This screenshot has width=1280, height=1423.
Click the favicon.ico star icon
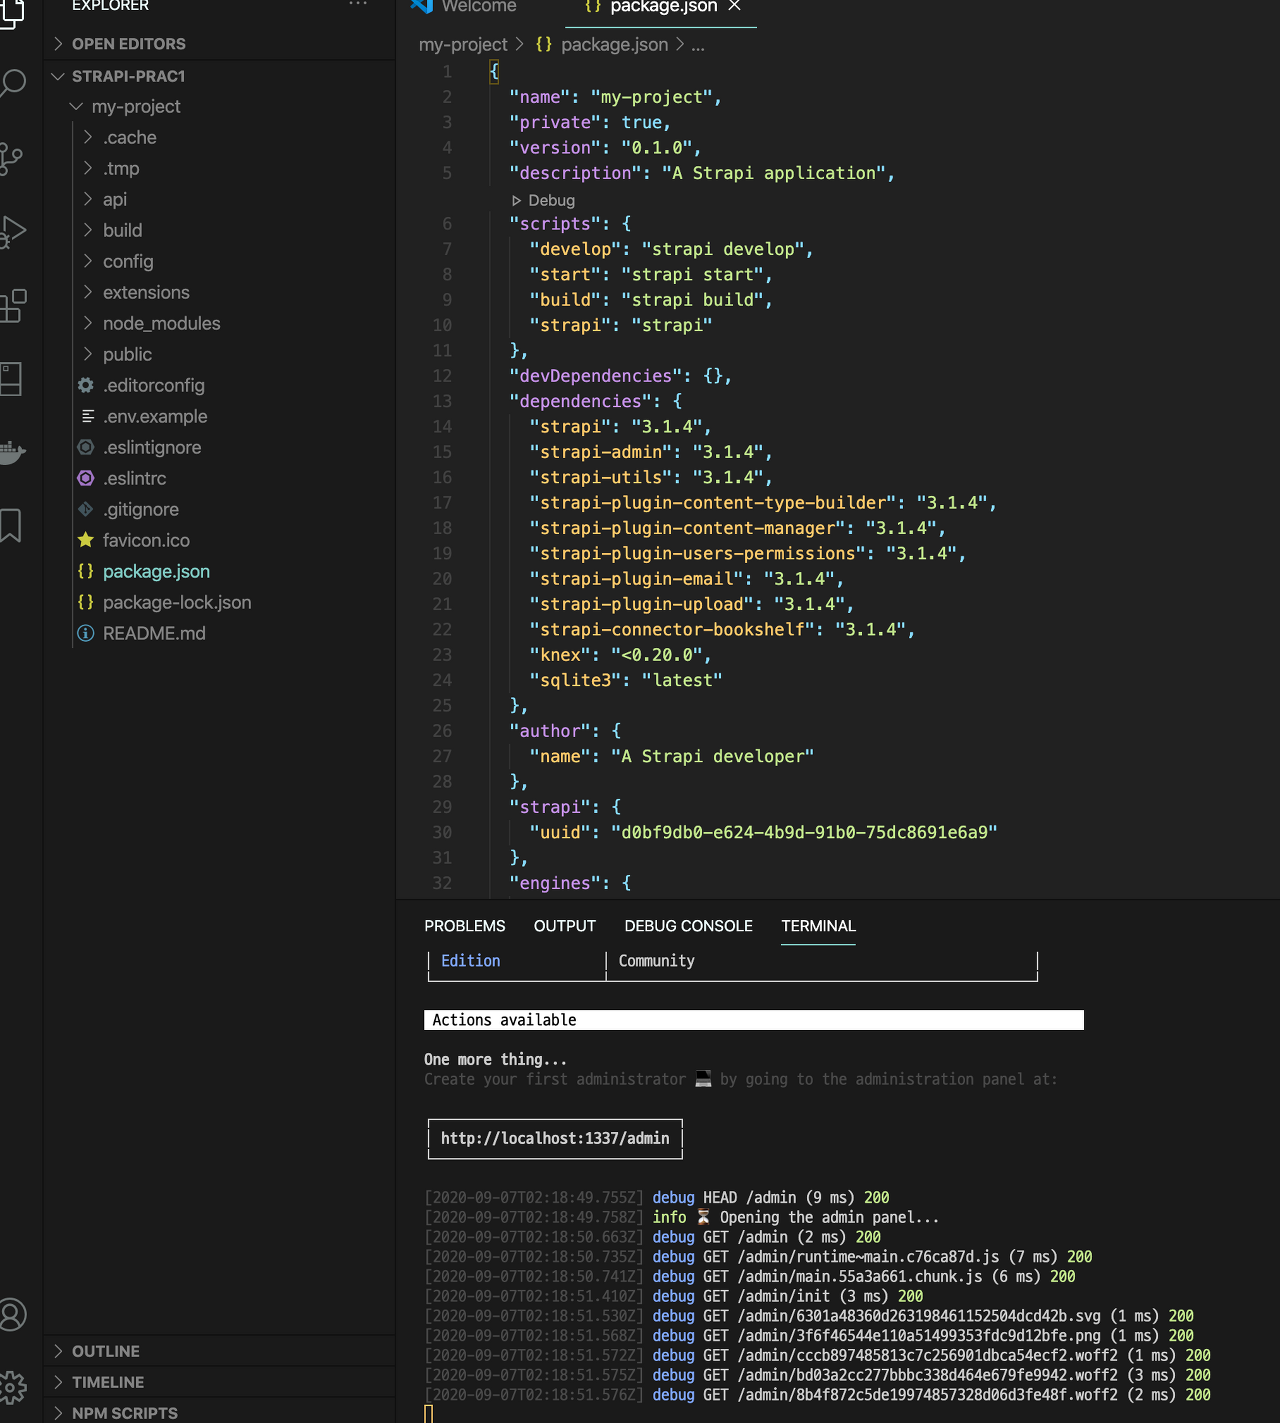(86, 540)
